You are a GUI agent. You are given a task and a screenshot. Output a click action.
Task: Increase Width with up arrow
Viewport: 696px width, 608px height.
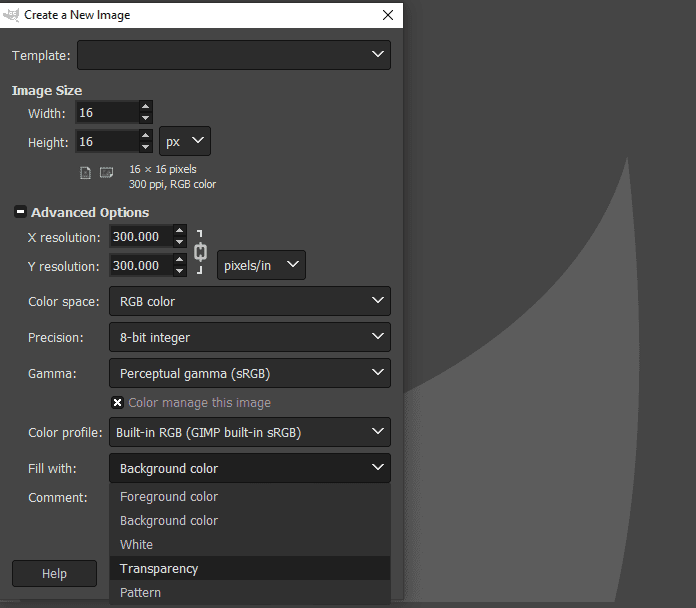pyautogui.click(x=146, y=107)
